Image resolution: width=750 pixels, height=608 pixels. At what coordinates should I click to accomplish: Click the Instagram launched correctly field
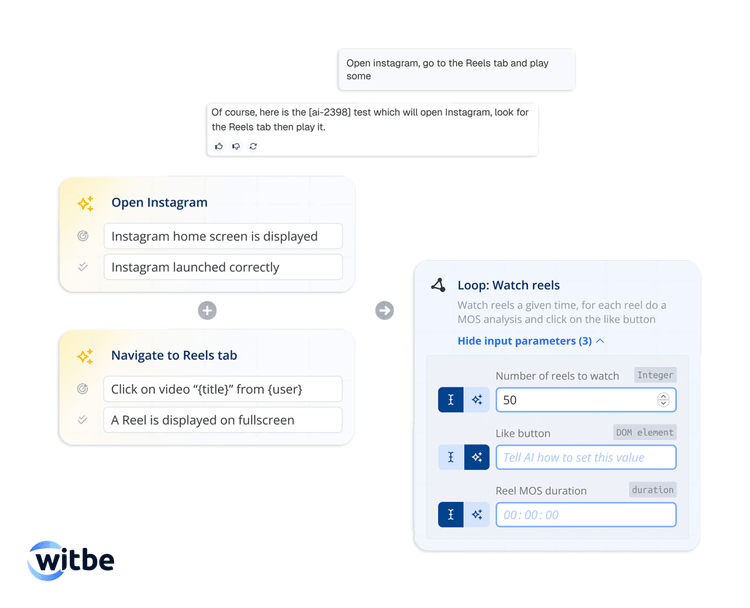223,267
